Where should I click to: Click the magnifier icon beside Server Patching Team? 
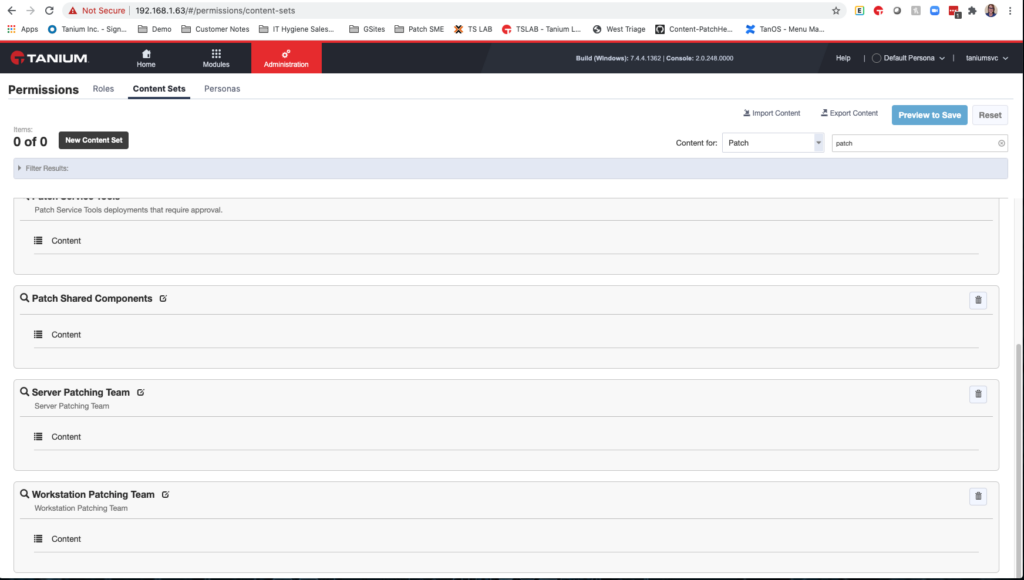coord(22,392)
